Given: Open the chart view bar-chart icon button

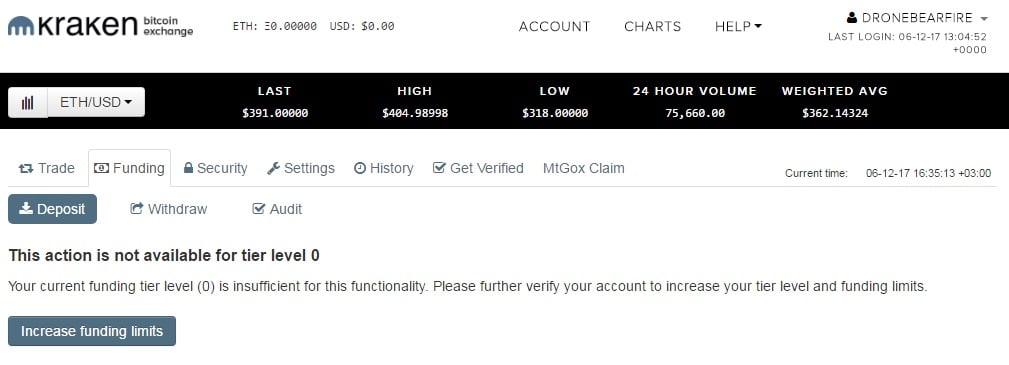Looking at the screenshot, I should coord(28,102).
